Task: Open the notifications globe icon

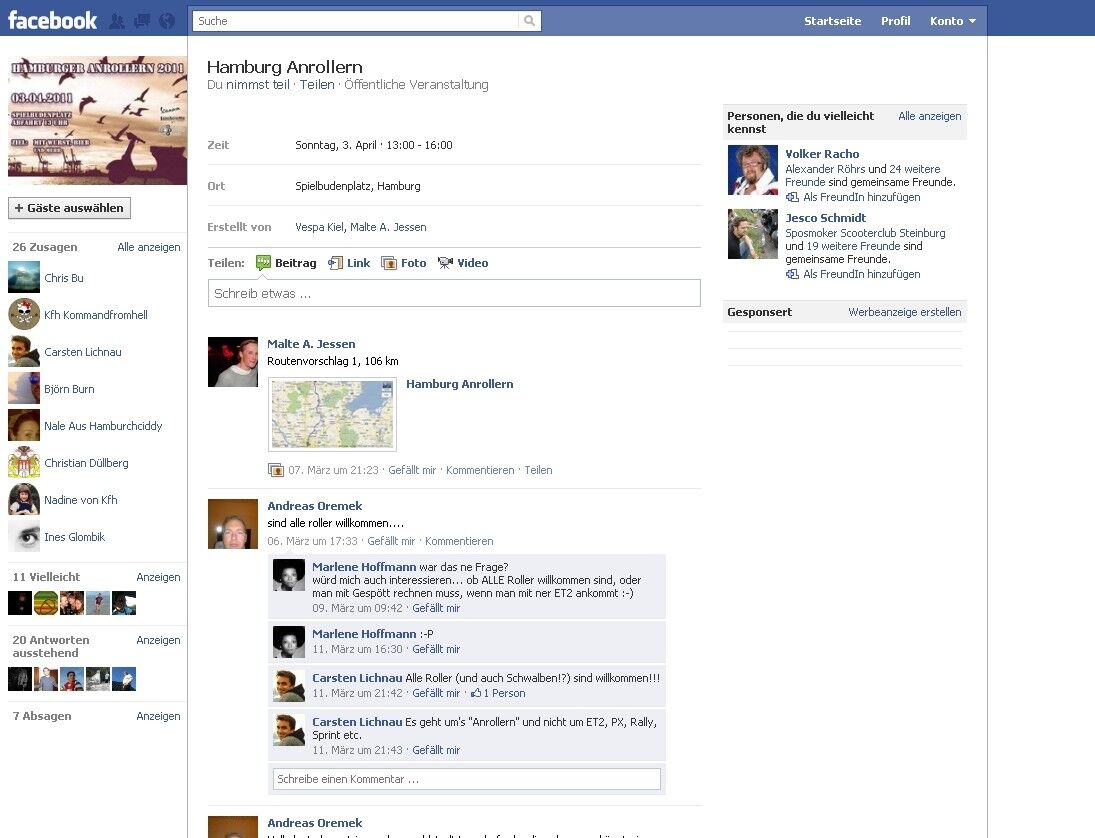Action: click(167, 21)
